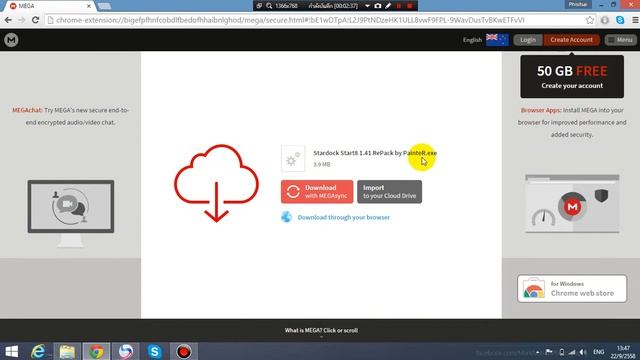The image size is (640, 360).
Task: Close the MEGA browser tab
Action: click(x=89, y=6)
